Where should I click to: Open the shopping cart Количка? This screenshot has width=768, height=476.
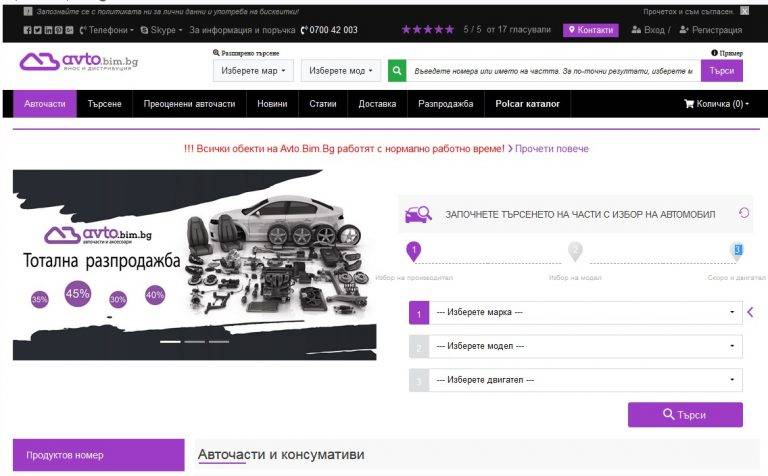(x=716, y=104)
